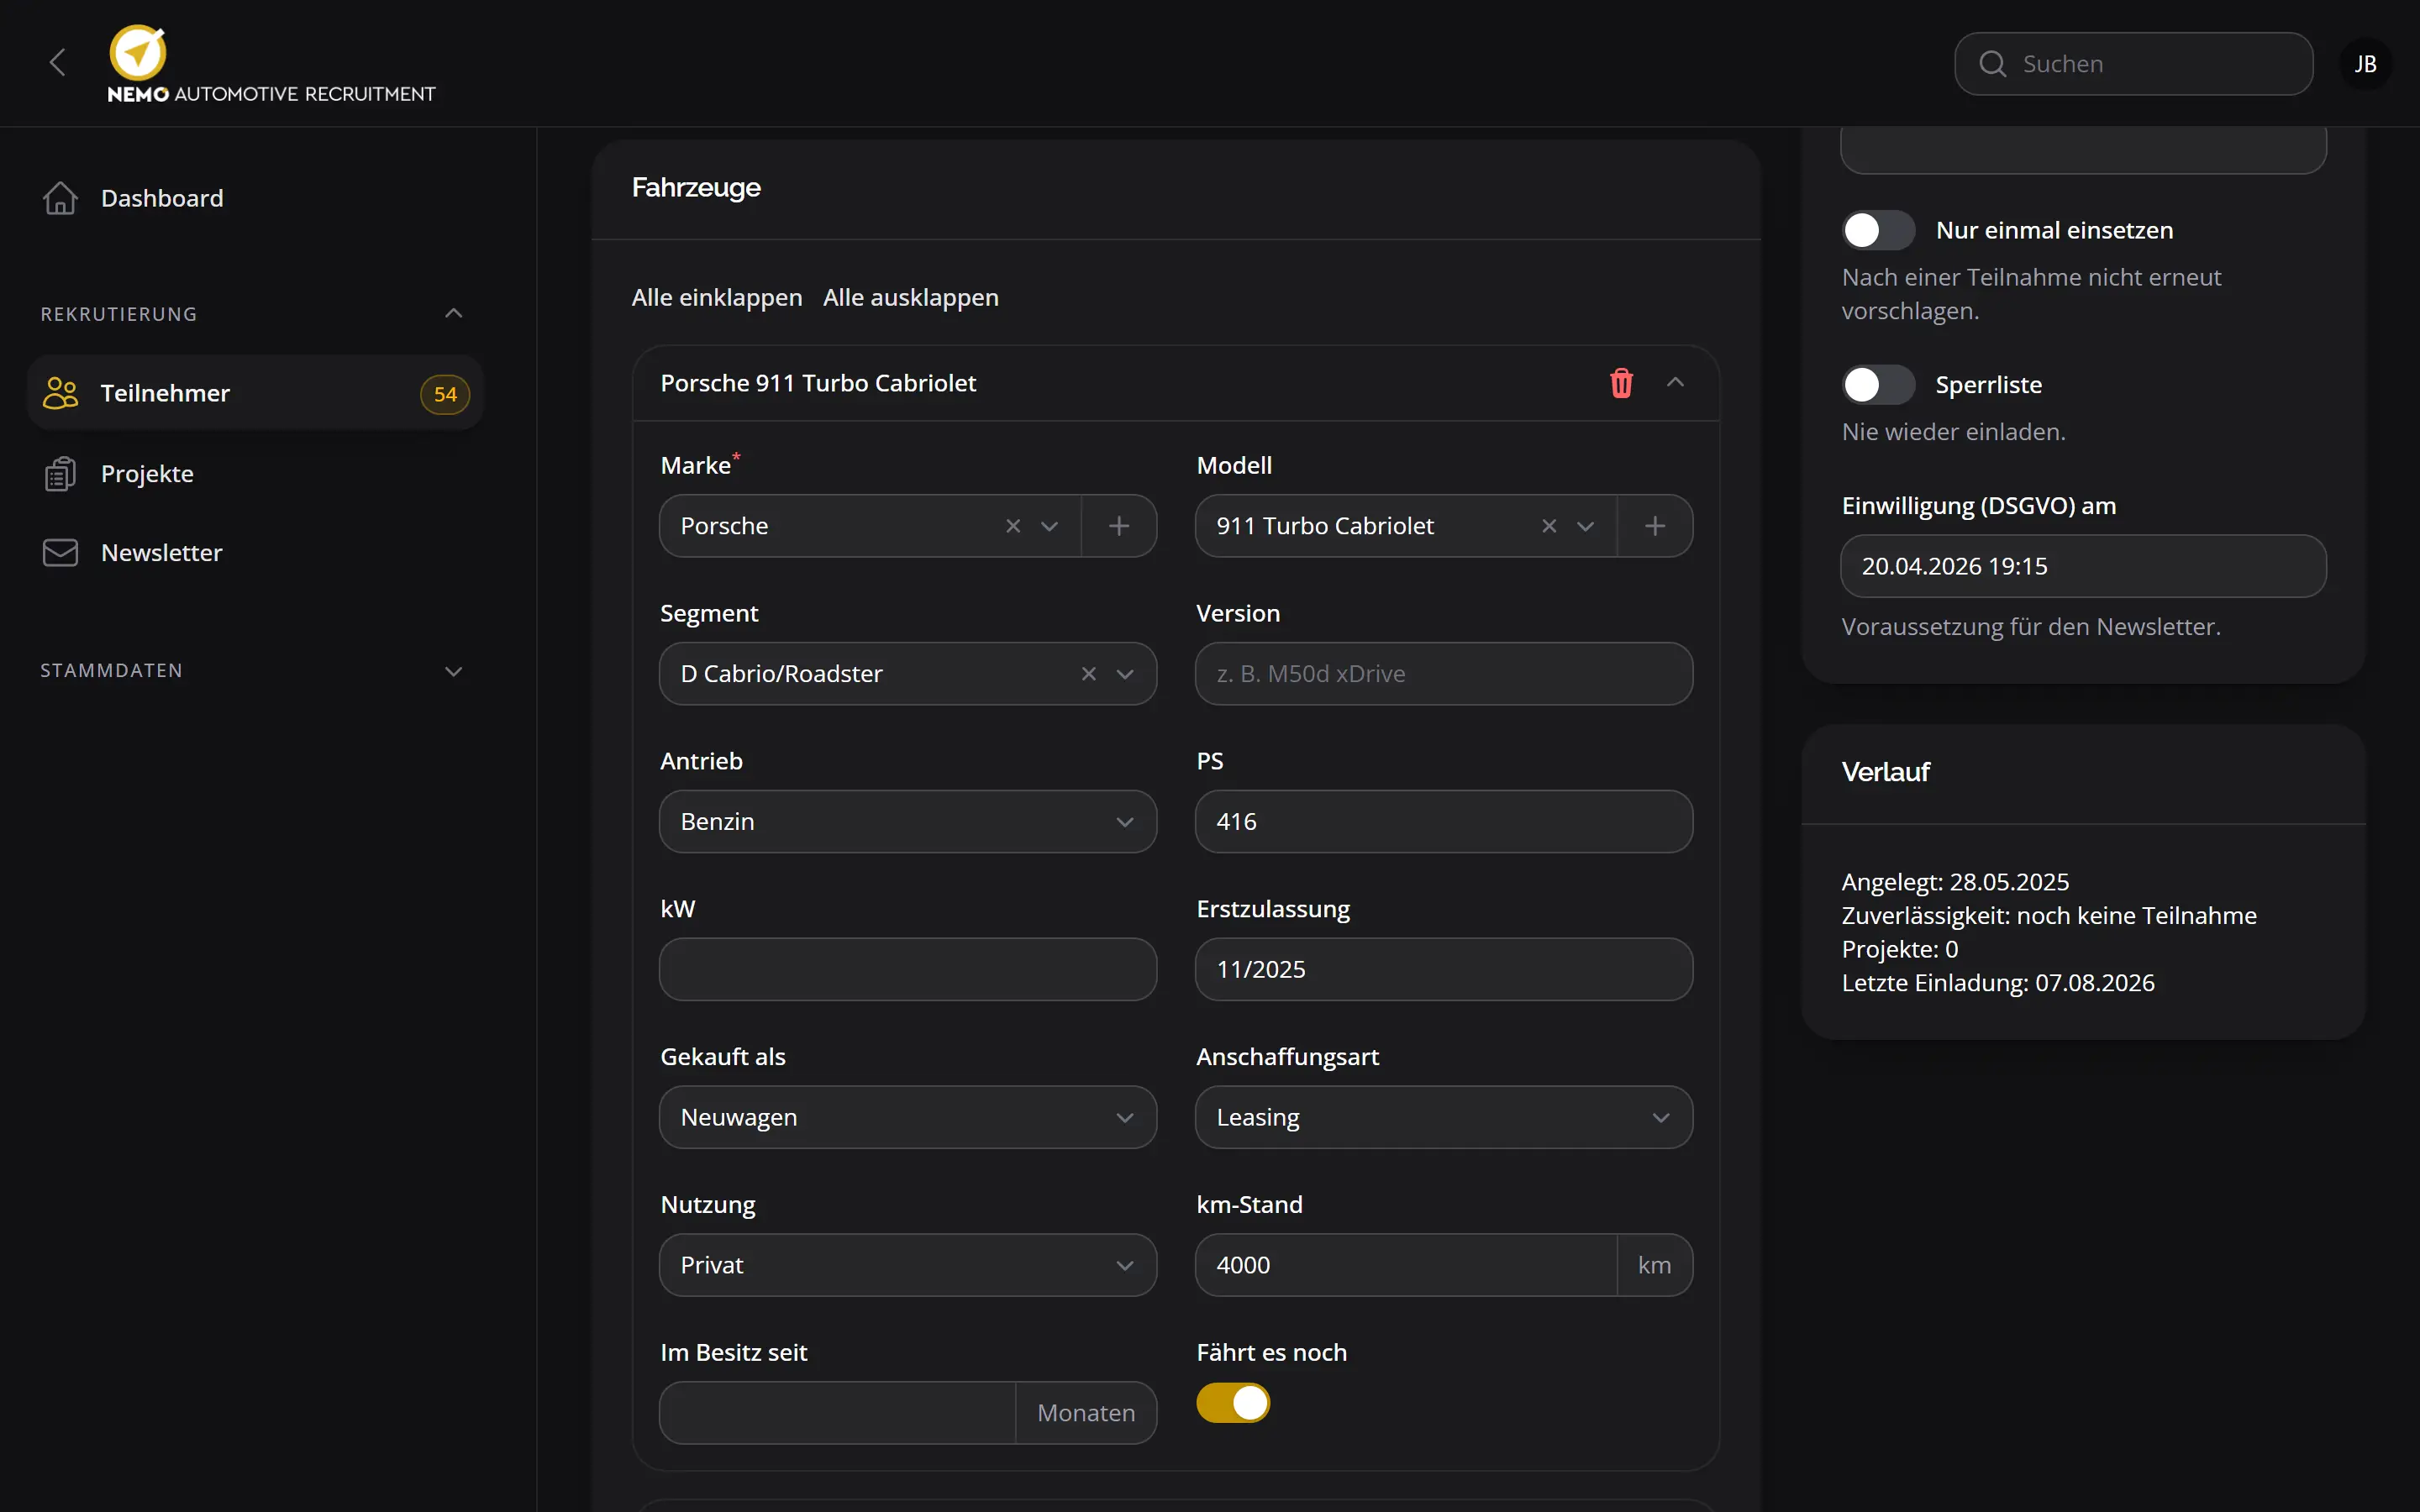
Task: Click the back arrow in the header
Action: (57, 63)
